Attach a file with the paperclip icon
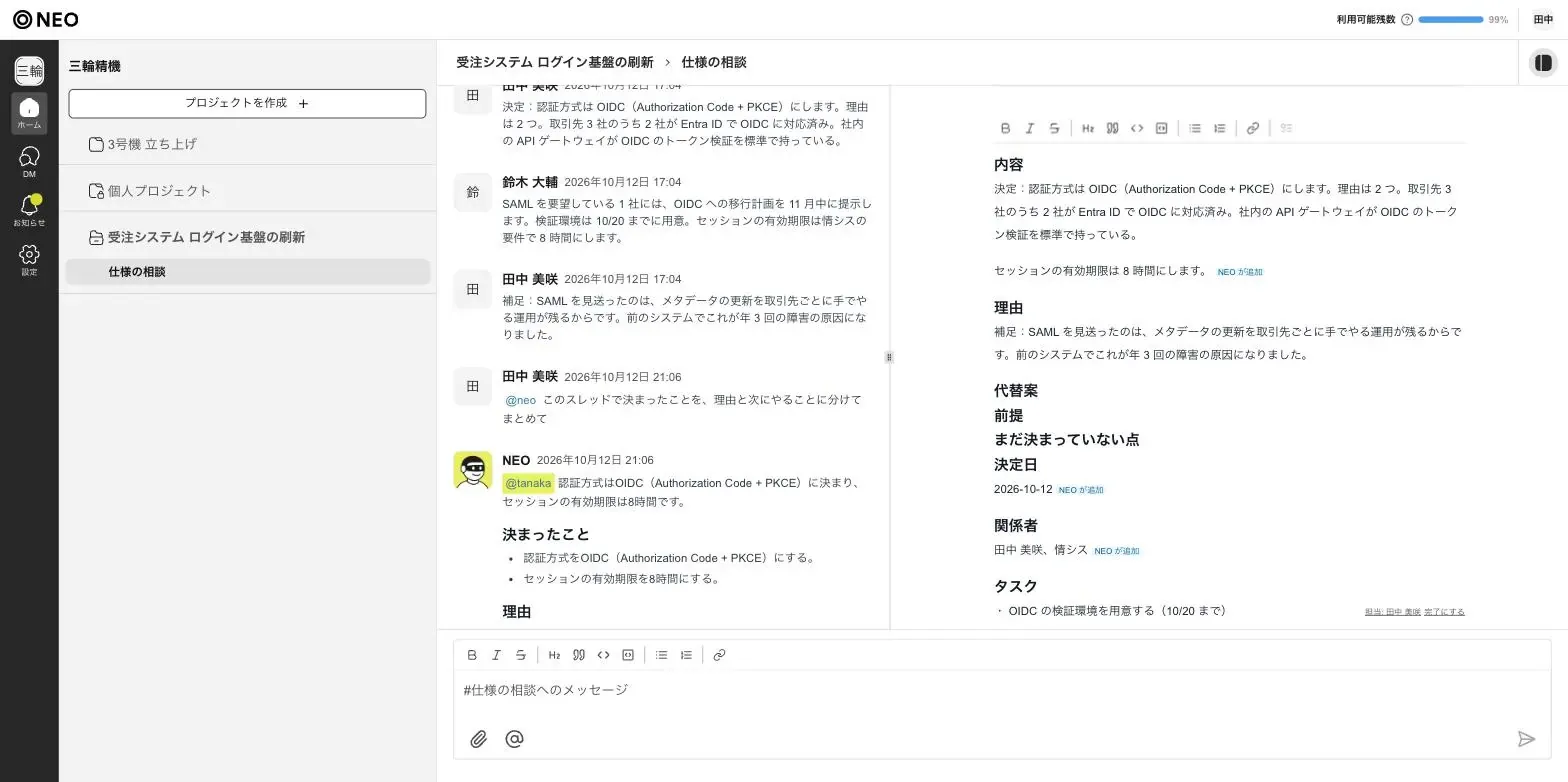 (479, 739)
